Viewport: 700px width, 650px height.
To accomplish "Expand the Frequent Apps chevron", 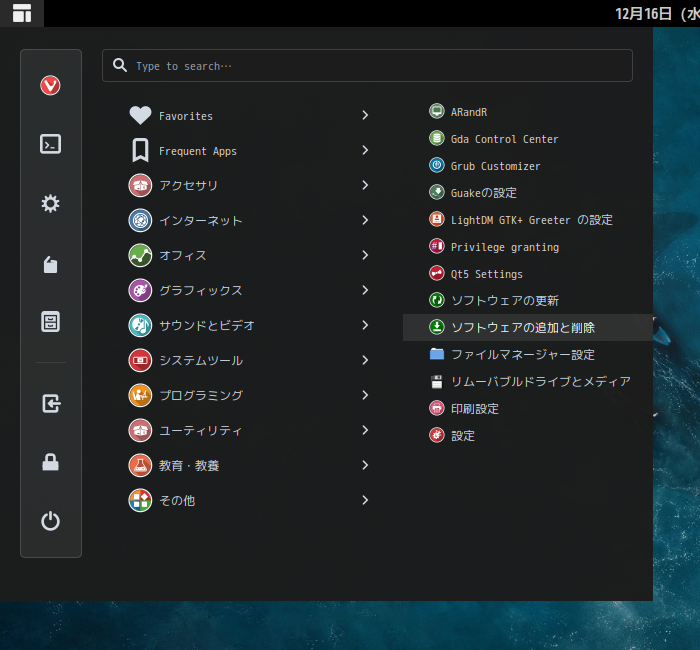I will pyautogui.click(x=365, y=150).
